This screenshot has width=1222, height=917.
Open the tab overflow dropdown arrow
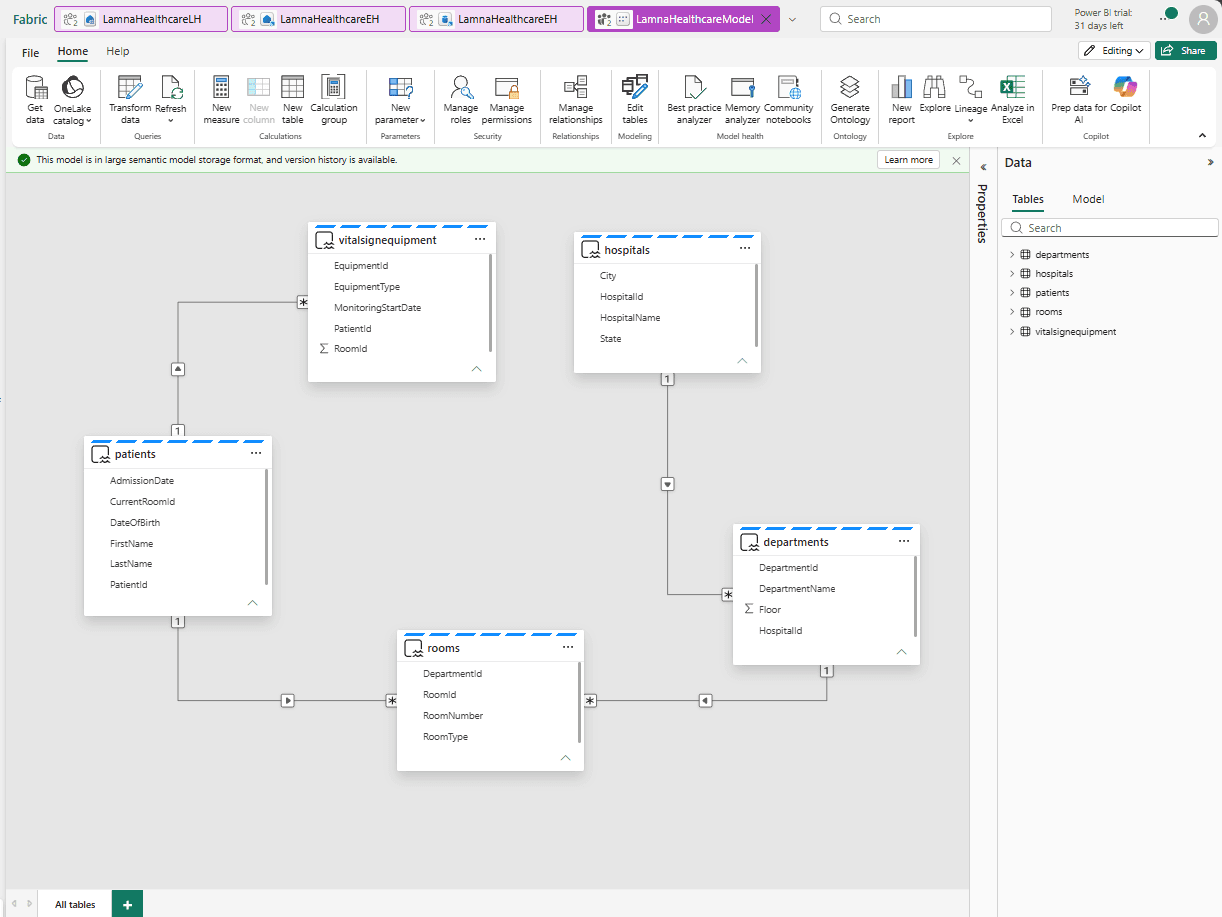pyautogui.click(x=793, y=19)
